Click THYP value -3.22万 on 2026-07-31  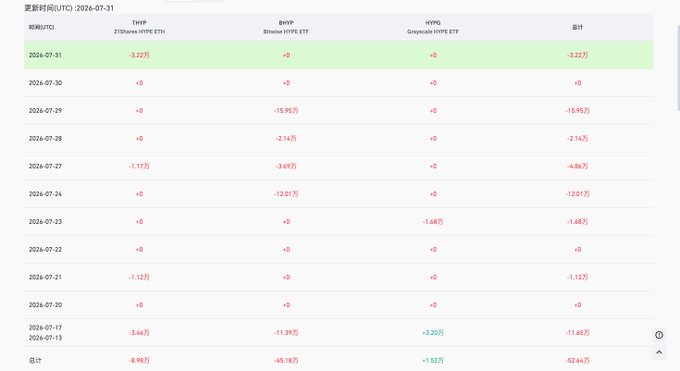[x=139, y=55]
